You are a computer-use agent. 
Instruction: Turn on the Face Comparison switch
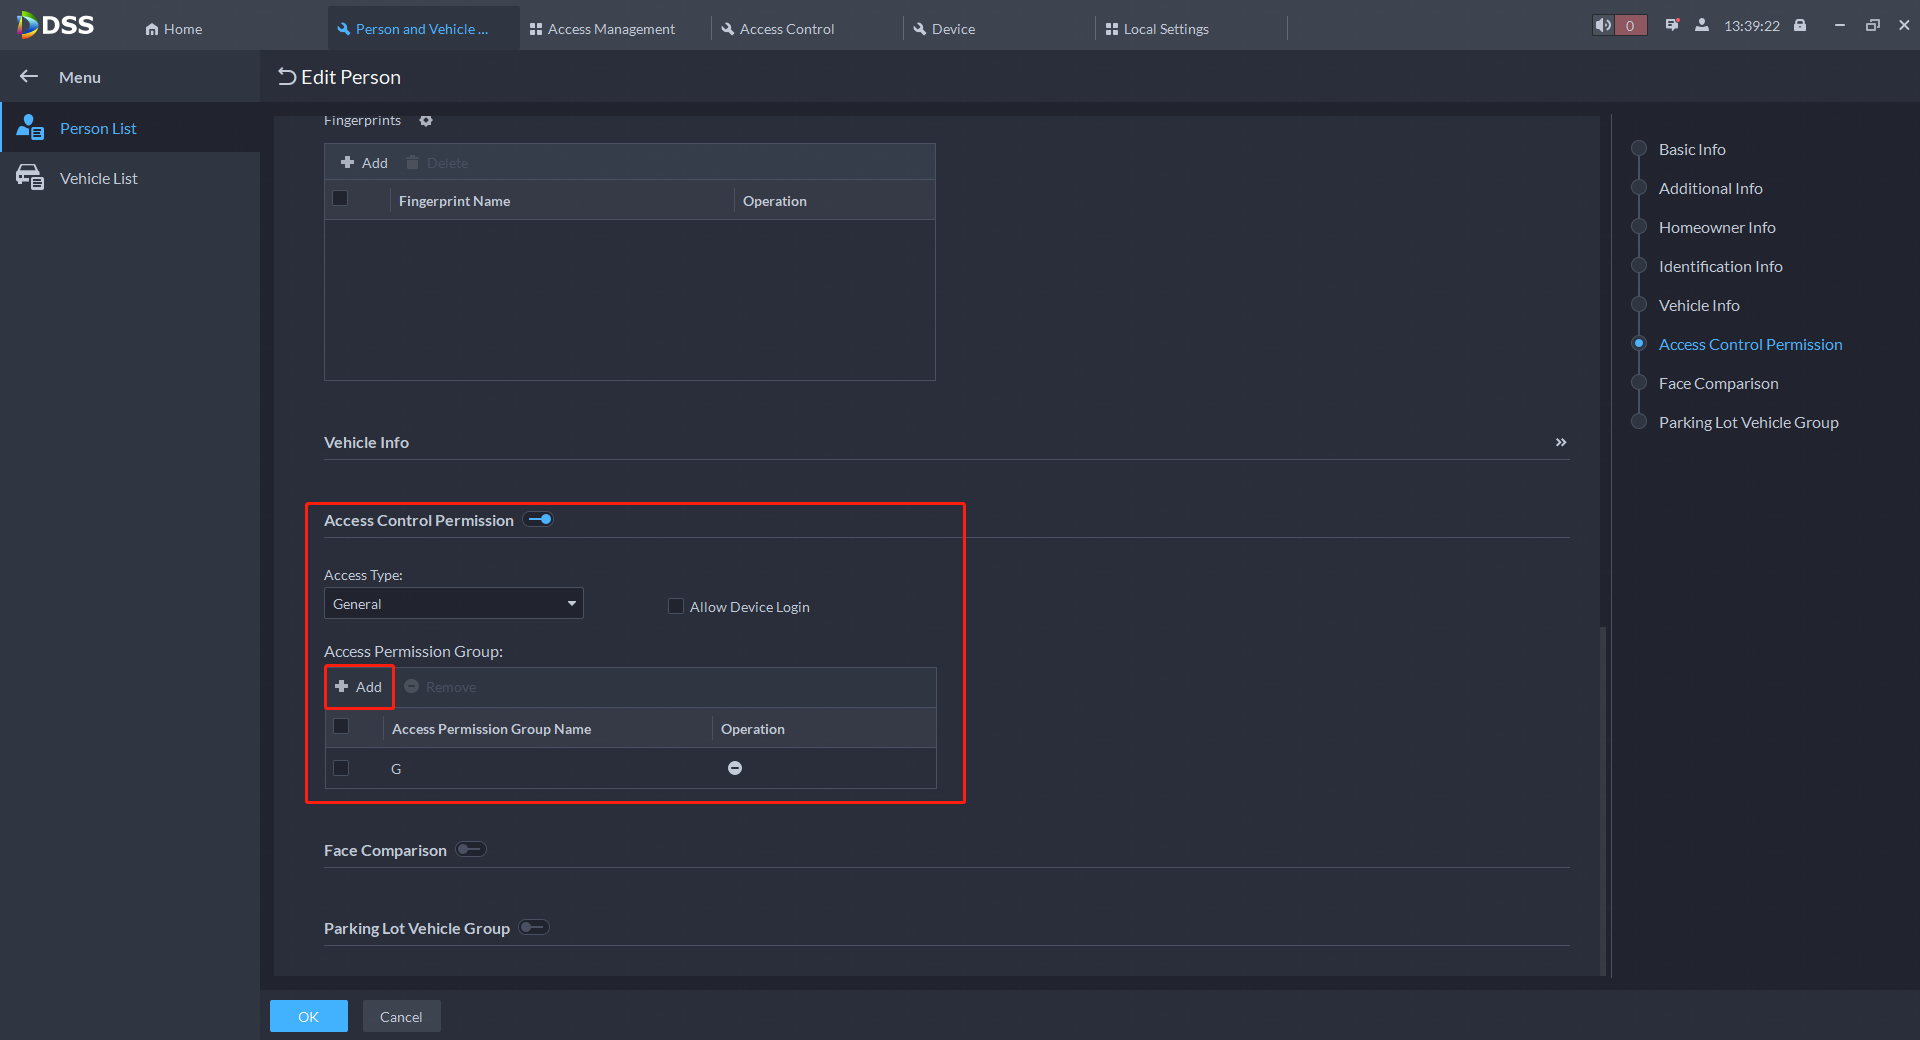click(471, 849)
